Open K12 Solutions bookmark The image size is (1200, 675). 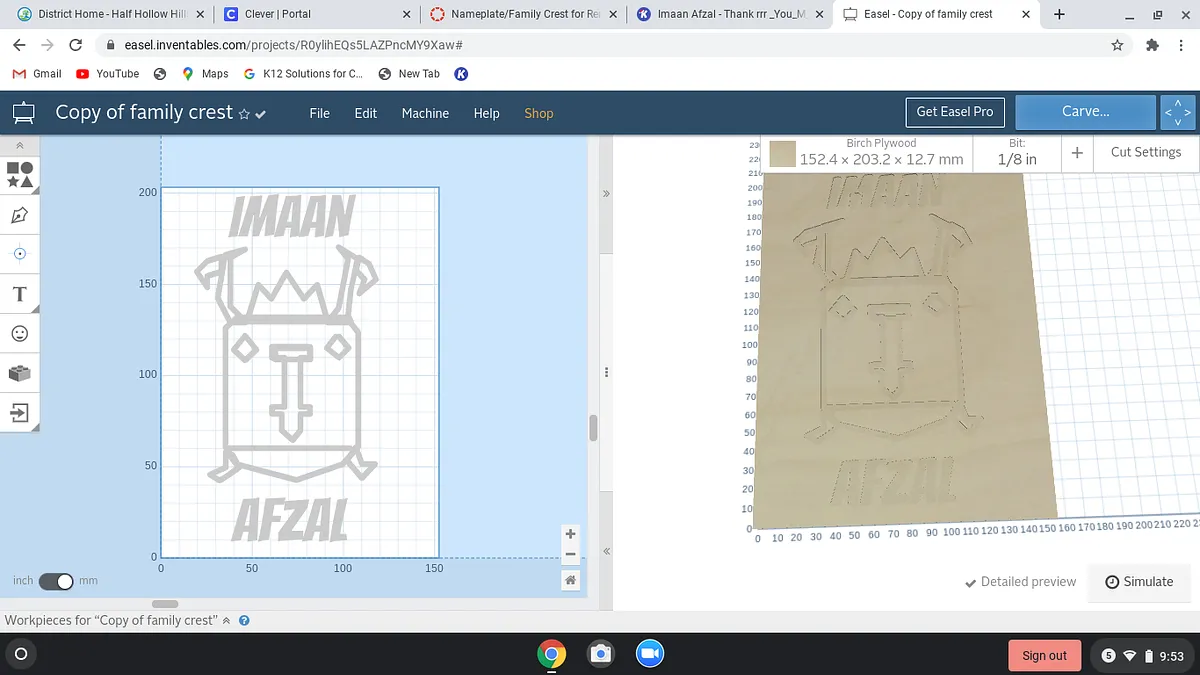pos(303,74)
